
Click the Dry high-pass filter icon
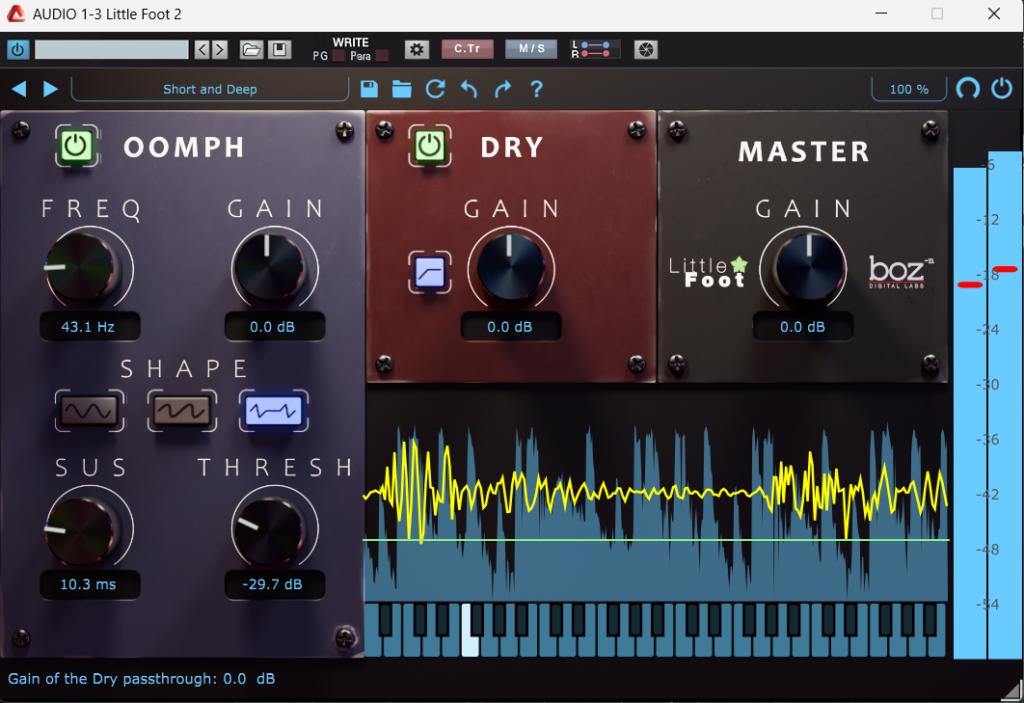pos(430,271)
